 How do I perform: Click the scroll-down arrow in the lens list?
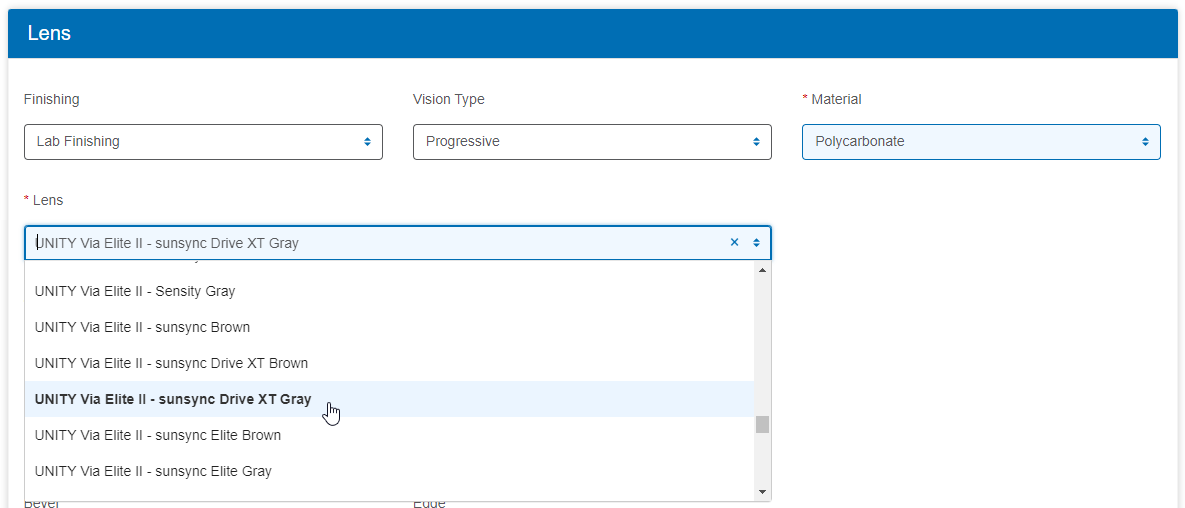[762, 491]
